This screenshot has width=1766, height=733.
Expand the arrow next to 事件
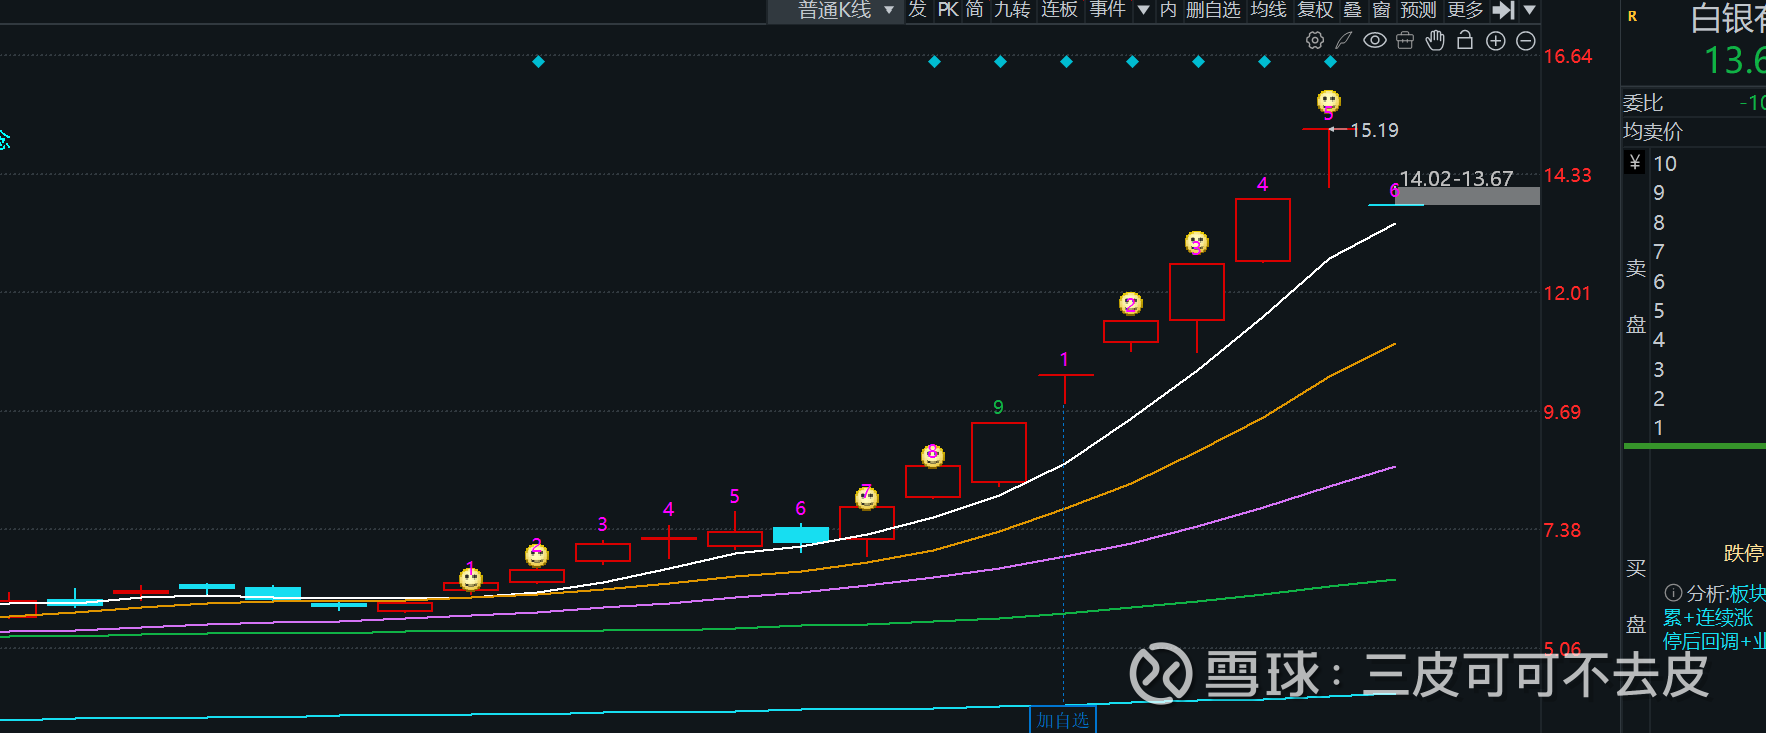[x=1144, y=10]
